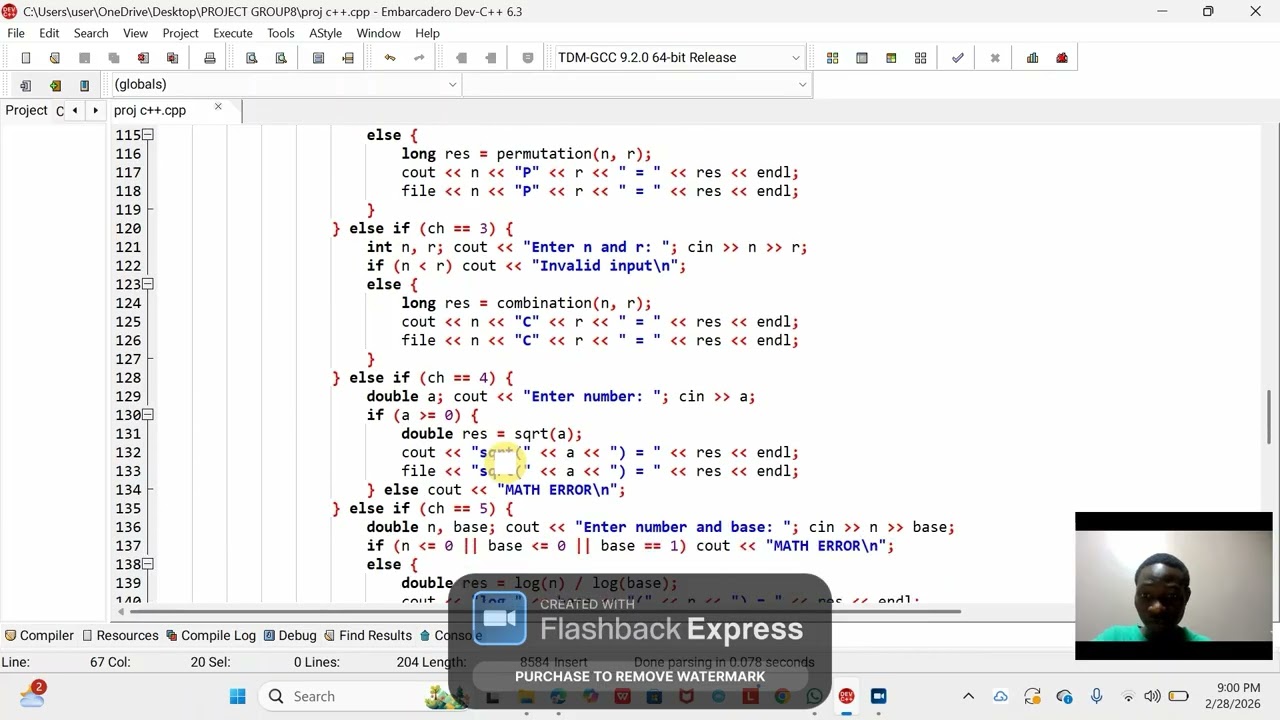1280x720 pixels.
Task: Open the AStyle menu
Action: tap(326, 33)
